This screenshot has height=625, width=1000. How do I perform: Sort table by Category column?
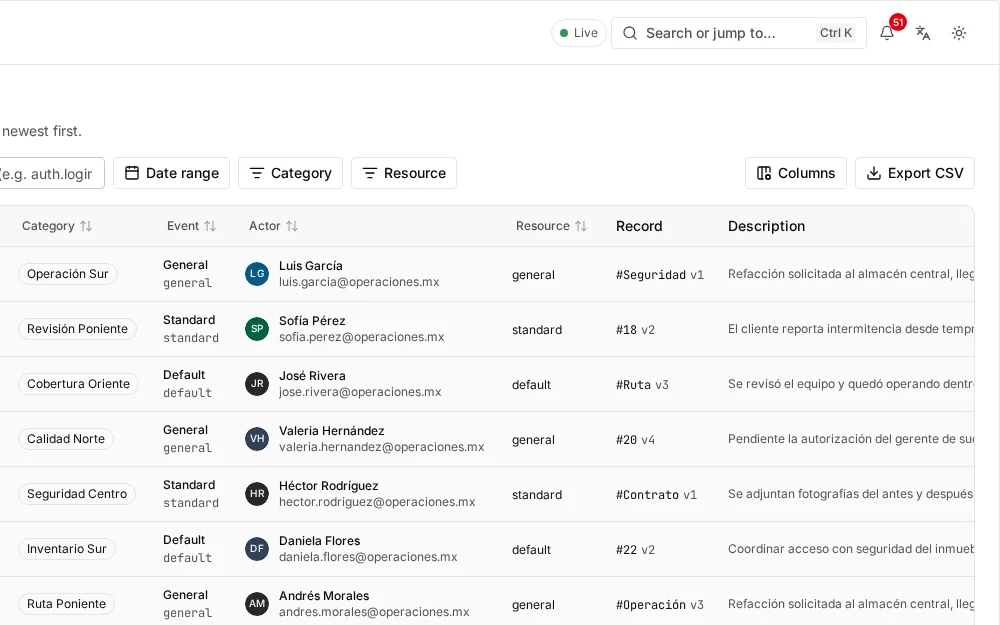[x=57, y=226]
